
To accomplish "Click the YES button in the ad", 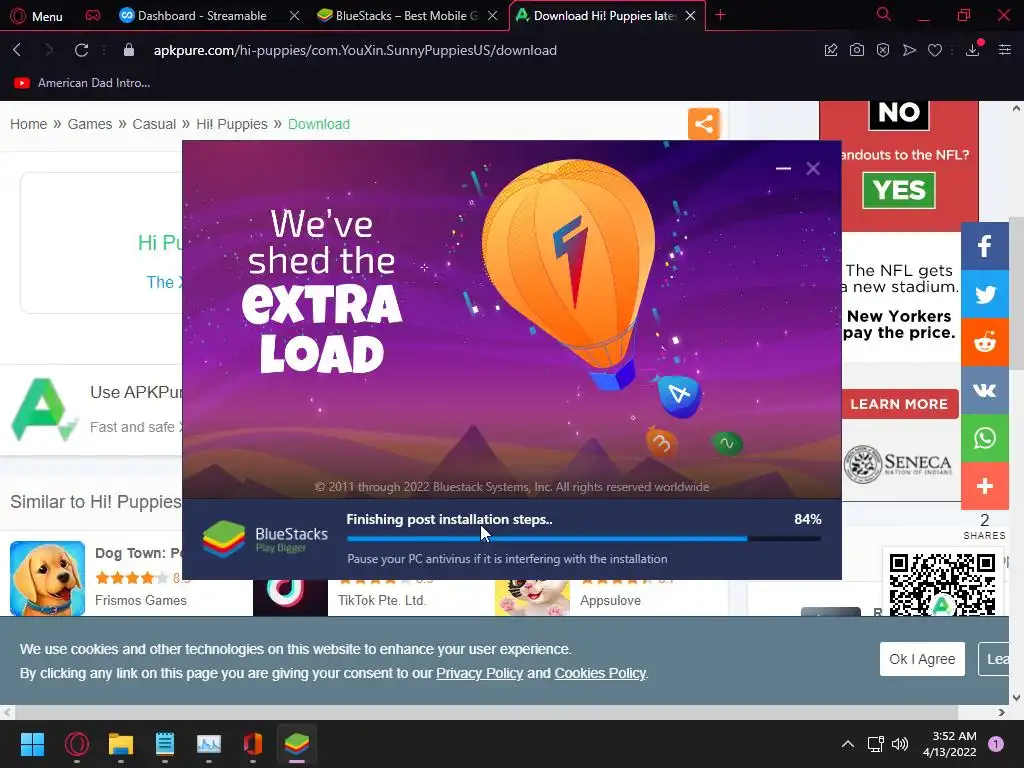I will 899,190.
